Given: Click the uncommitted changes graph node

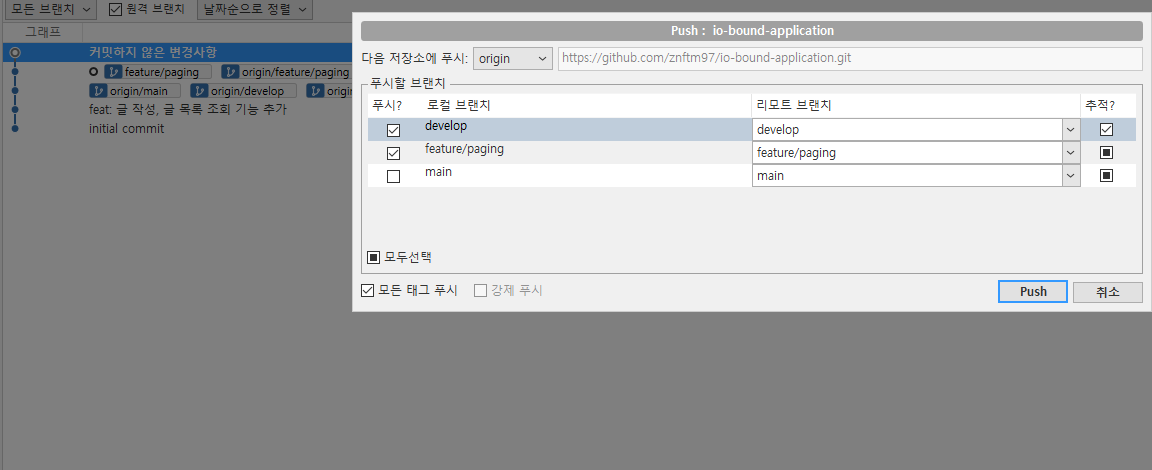Looking at the screenshot, I should (15, 52).
